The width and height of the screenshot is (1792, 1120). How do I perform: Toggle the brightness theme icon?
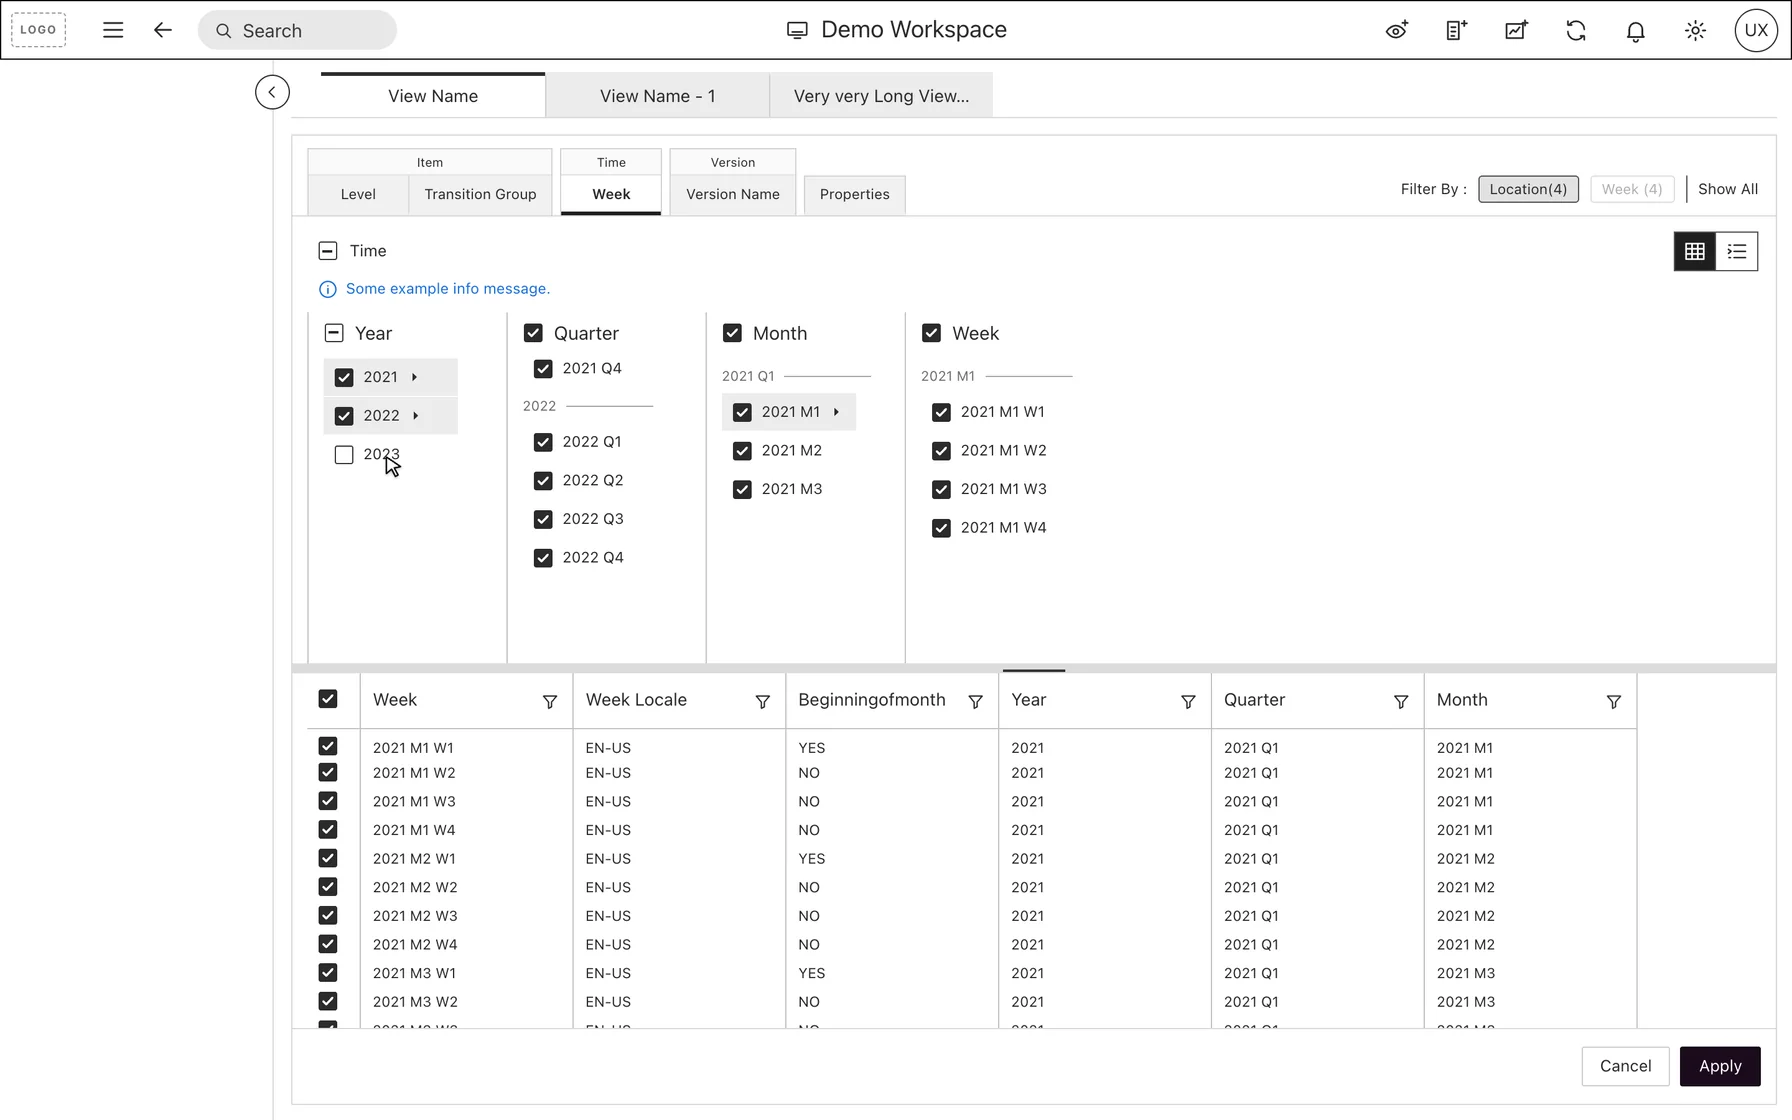point(1695,30)
